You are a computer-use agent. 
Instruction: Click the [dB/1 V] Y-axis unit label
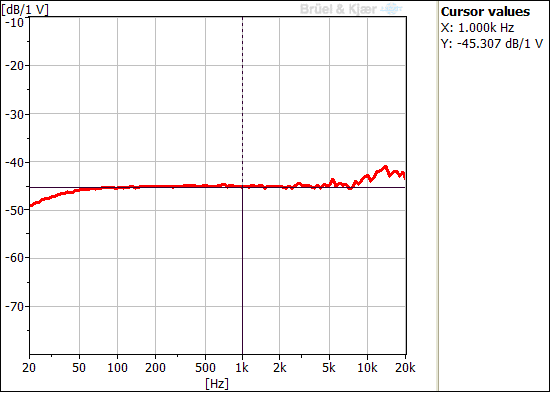pos(25,9)
